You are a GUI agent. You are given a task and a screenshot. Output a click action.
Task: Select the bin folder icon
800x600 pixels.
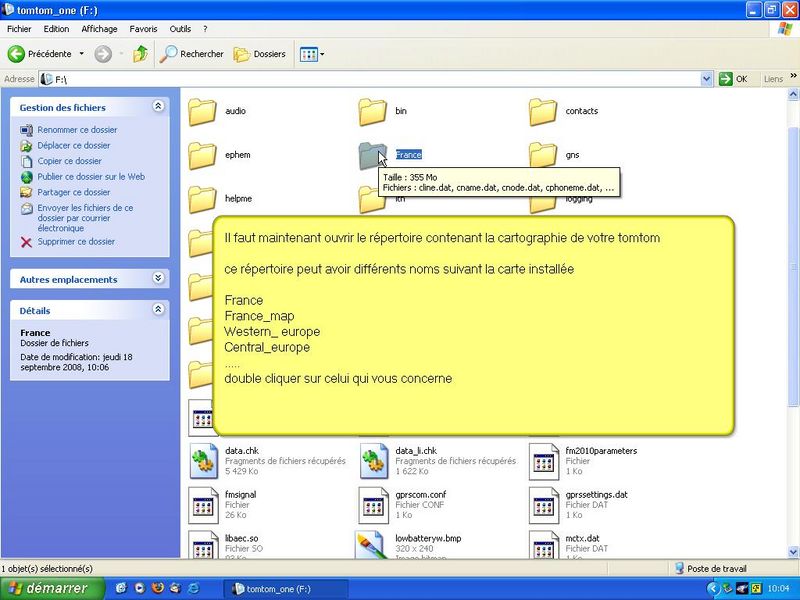(x=373, y=112)
